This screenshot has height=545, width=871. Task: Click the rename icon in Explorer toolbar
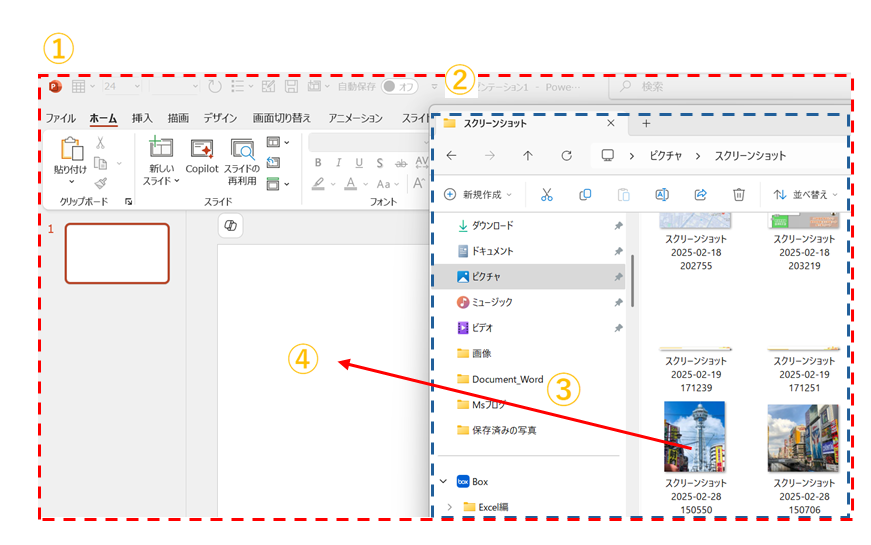coord(662,195)
